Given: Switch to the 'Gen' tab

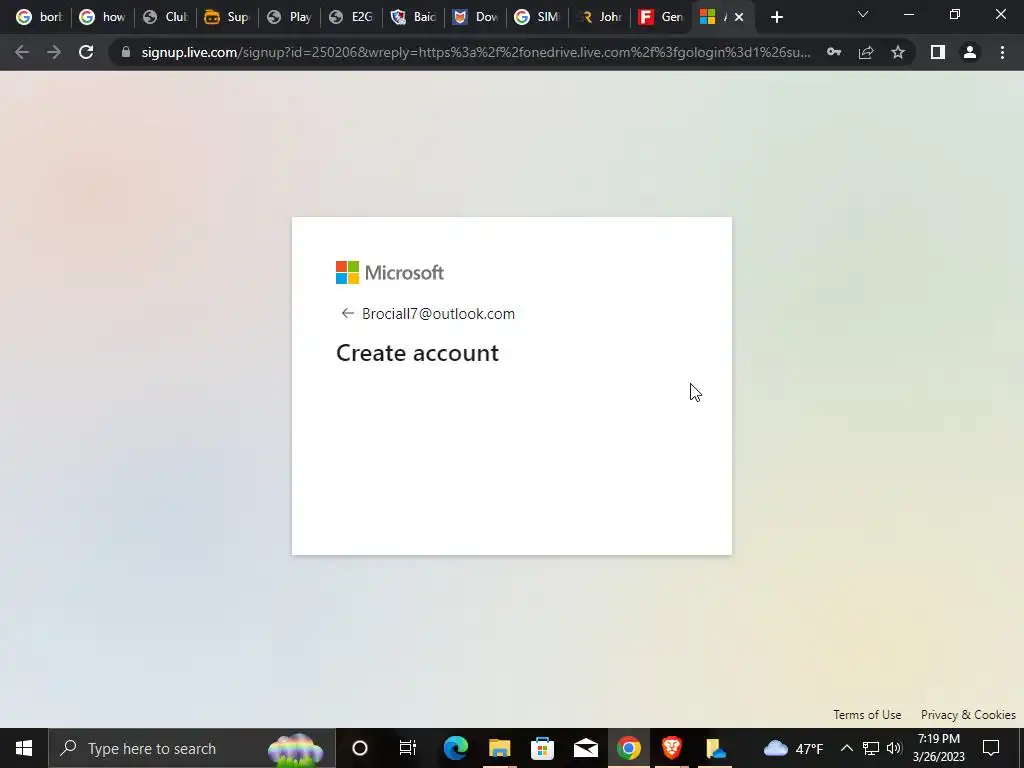Looking at the screenshot, I should point(662,17).
